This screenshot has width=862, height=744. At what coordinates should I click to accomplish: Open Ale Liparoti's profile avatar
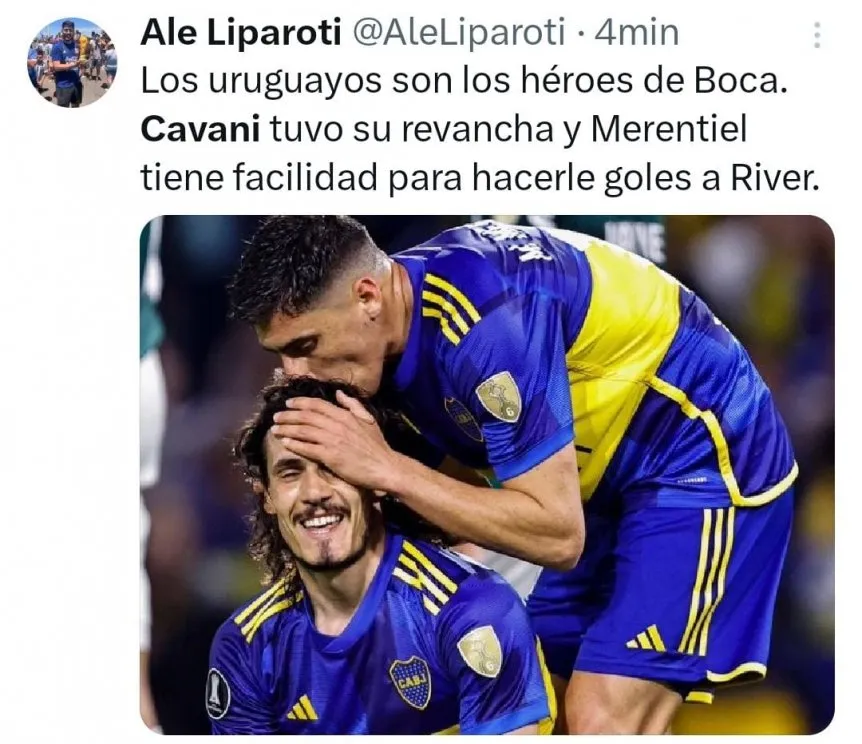click(x=72, y=62)
